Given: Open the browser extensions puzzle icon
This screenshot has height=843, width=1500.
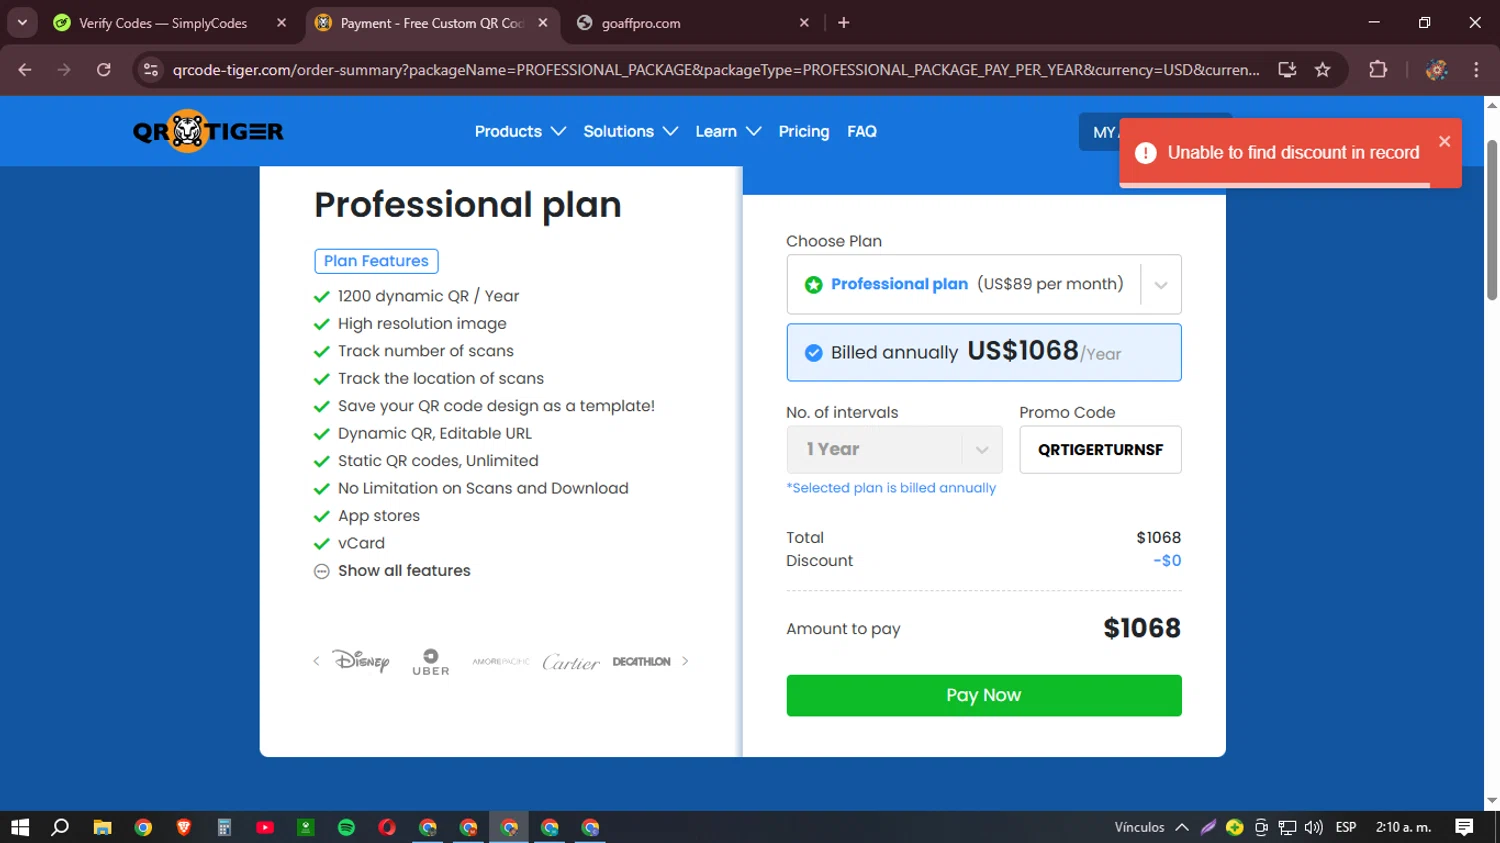Looking at the screenshot, I should 1378,70.
